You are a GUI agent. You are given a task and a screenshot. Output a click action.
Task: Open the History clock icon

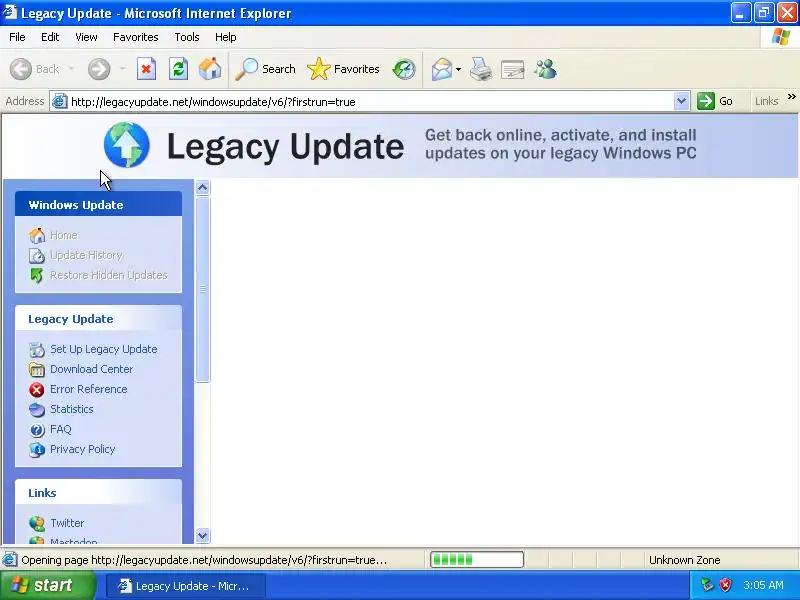tap(404, 69)
